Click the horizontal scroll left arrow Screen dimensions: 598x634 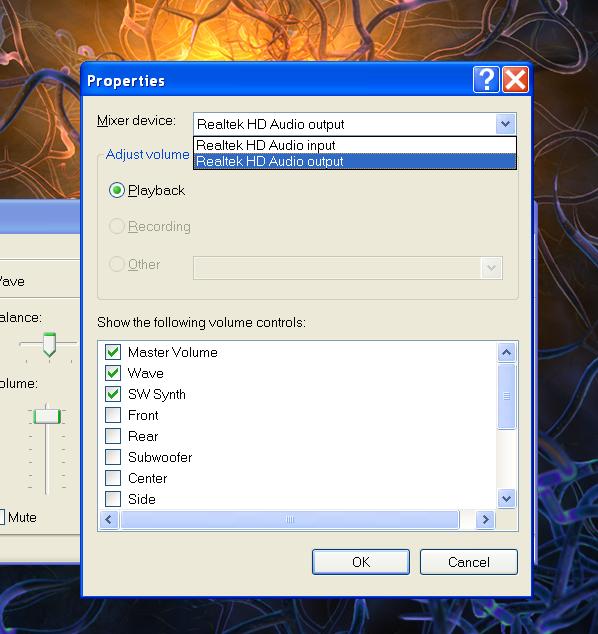point(108,520)
